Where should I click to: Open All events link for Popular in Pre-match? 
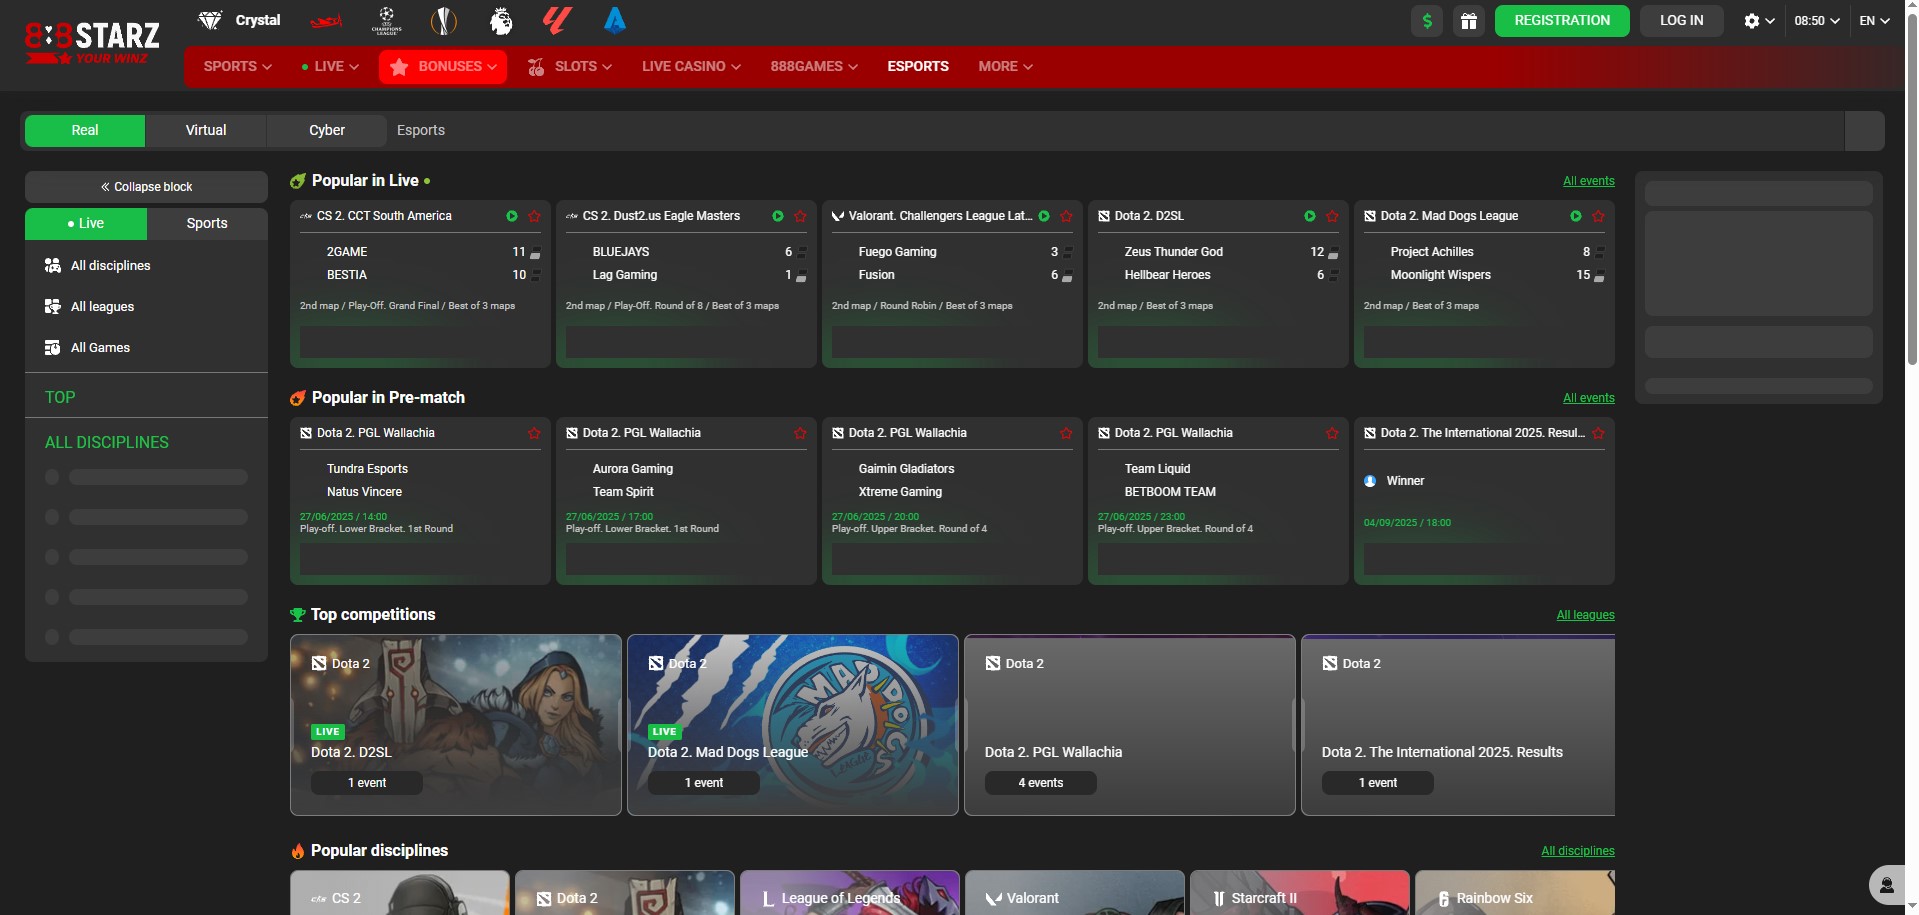1588,398
